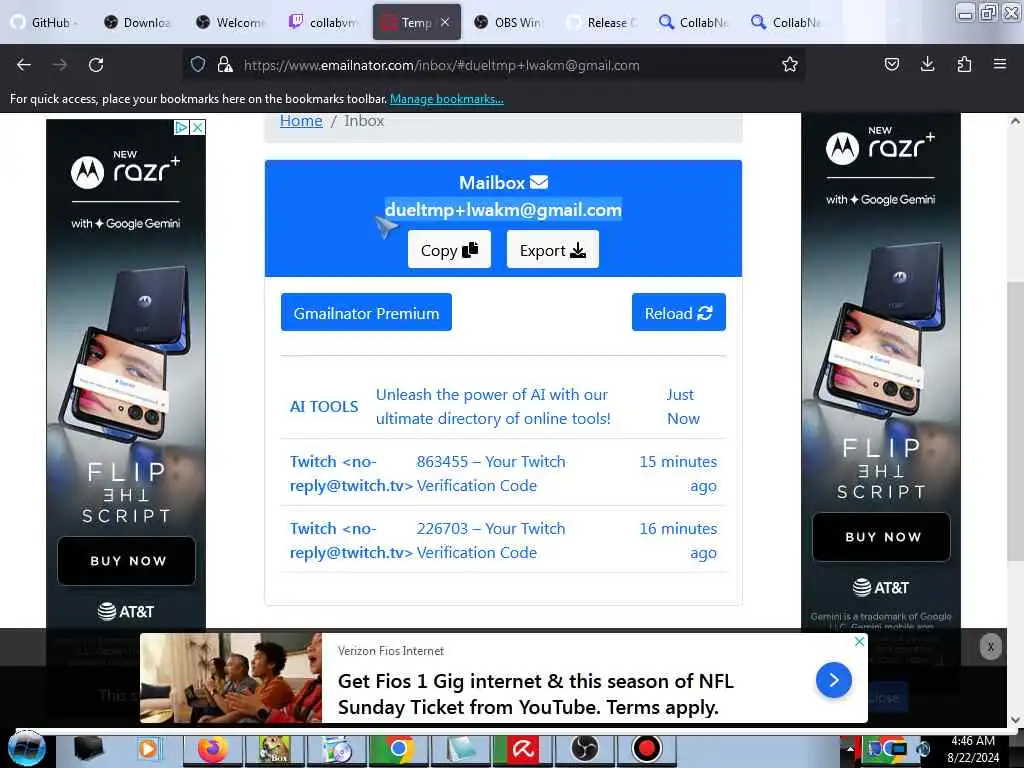The width and height of the screenshot is (1024, 768).
Task: Show hidden system tray icons
Action: tap(849, 748)
